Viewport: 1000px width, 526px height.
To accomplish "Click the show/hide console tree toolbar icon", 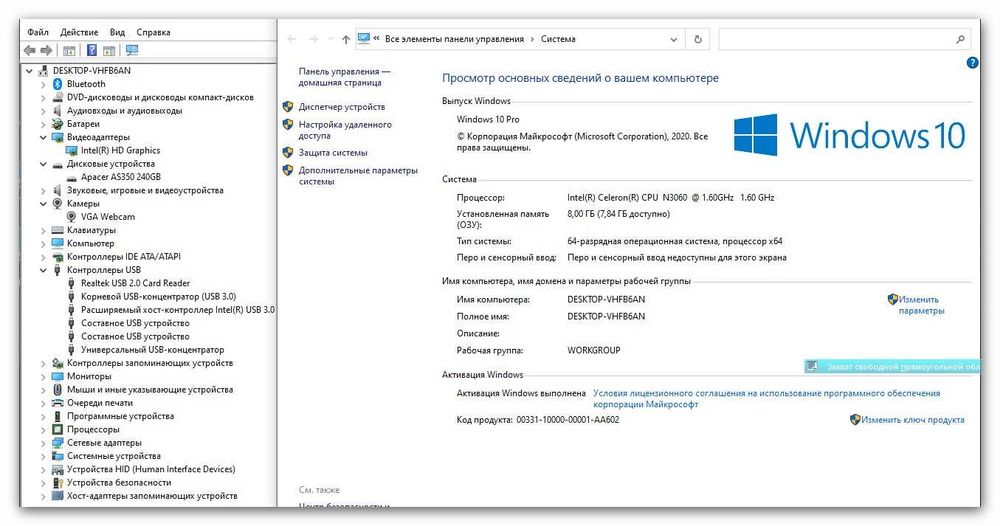I will [69, 50].
